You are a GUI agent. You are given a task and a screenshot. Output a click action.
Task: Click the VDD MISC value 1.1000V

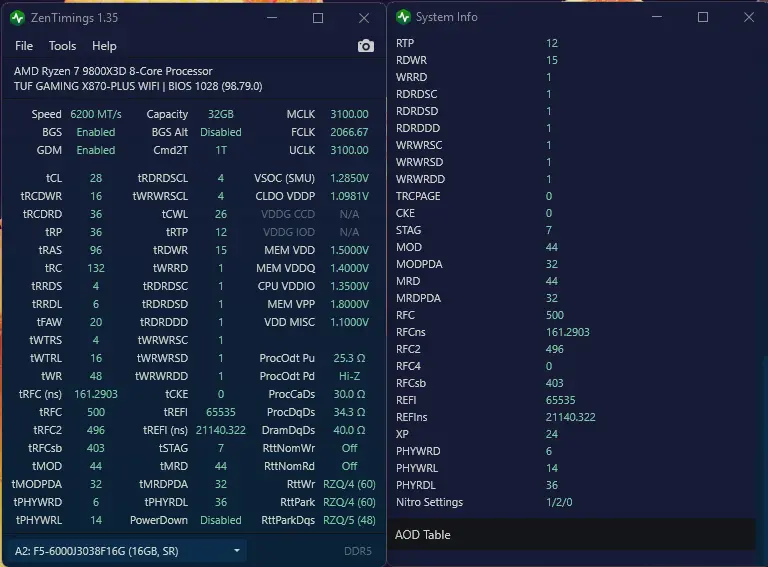(x=349, y=322)
